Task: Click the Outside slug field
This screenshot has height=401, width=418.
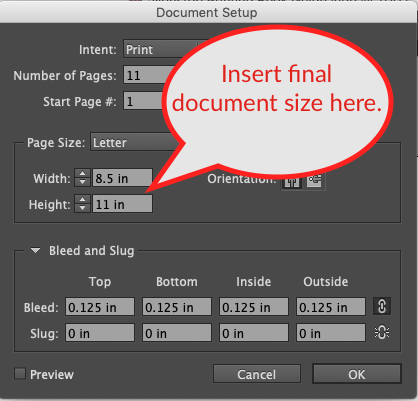Action: pyautogui.click(x=331, y=333)
